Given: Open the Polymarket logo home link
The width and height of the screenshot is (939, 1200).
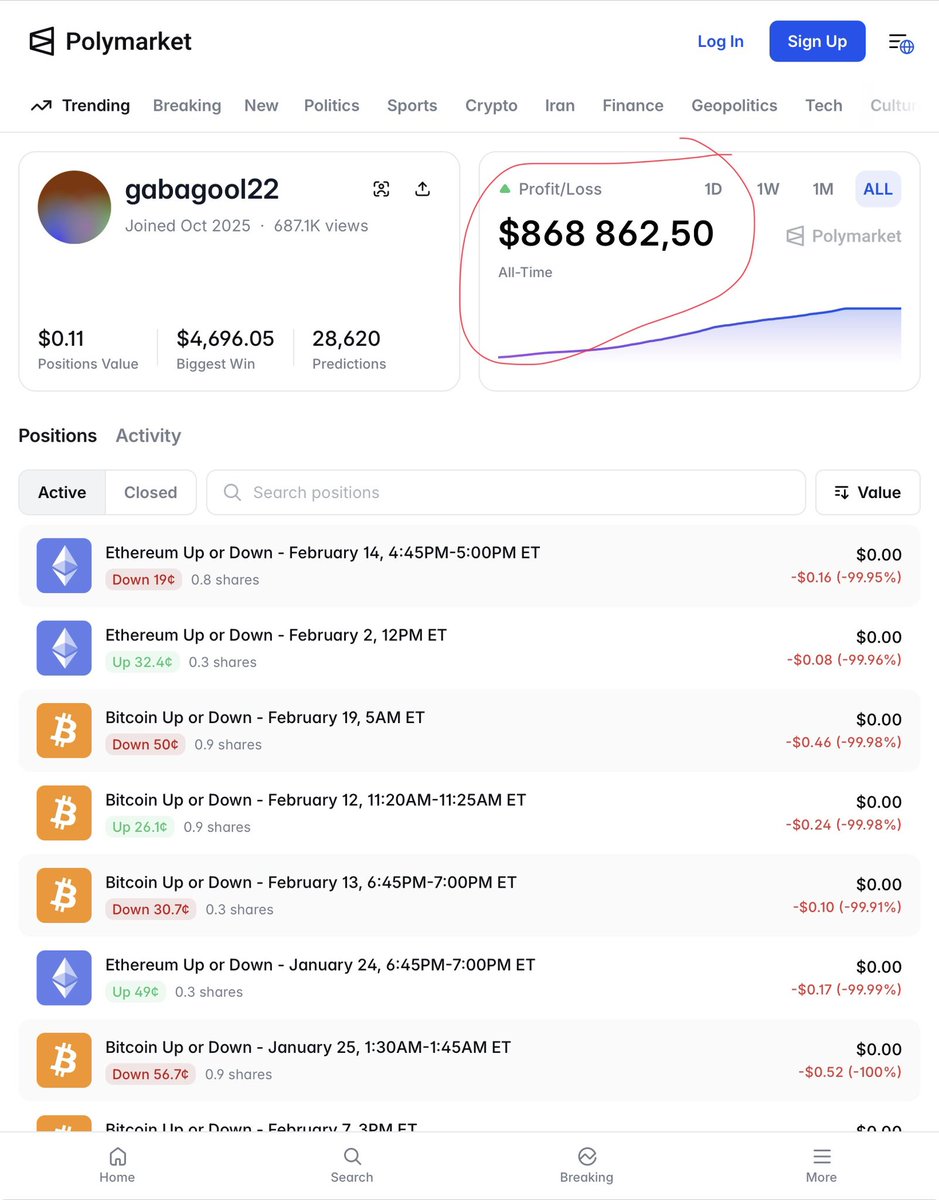Looking at the screenshot, I should (x=110, y=41).
